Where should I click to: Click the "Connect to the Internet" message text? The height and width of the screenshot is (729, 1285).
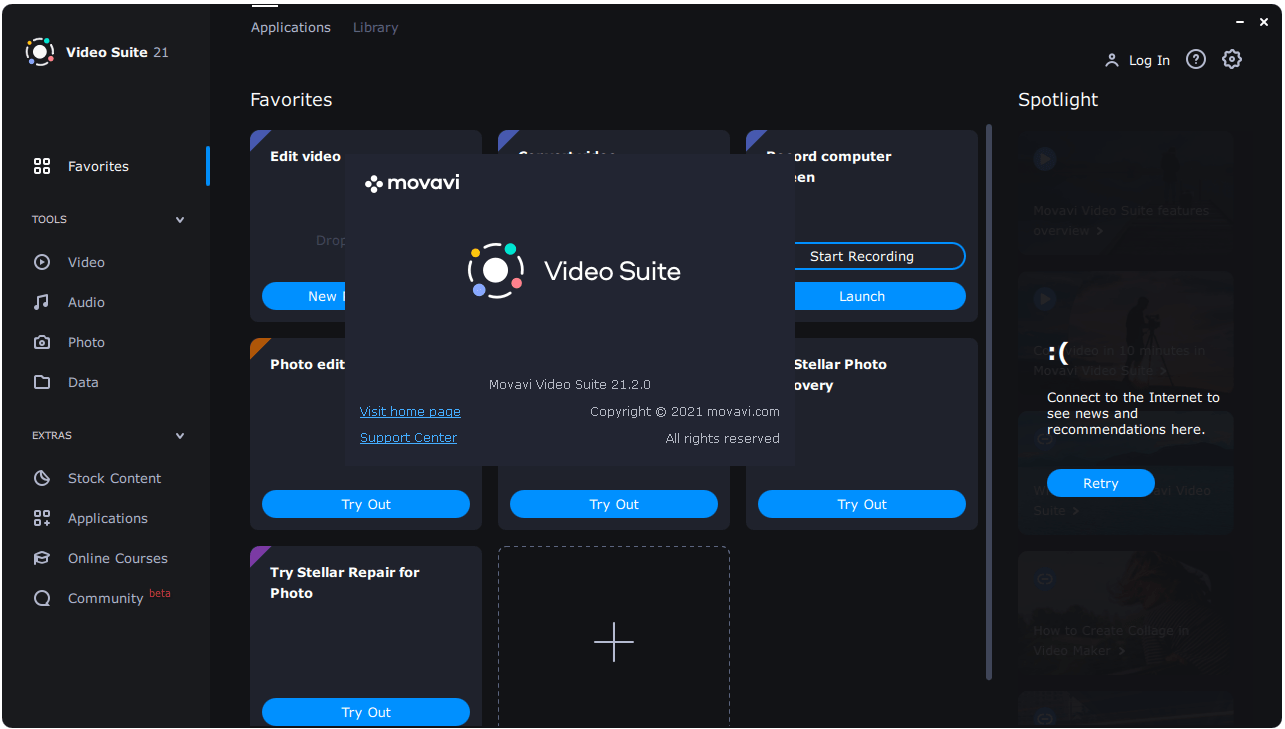(x=1133, y=413)
